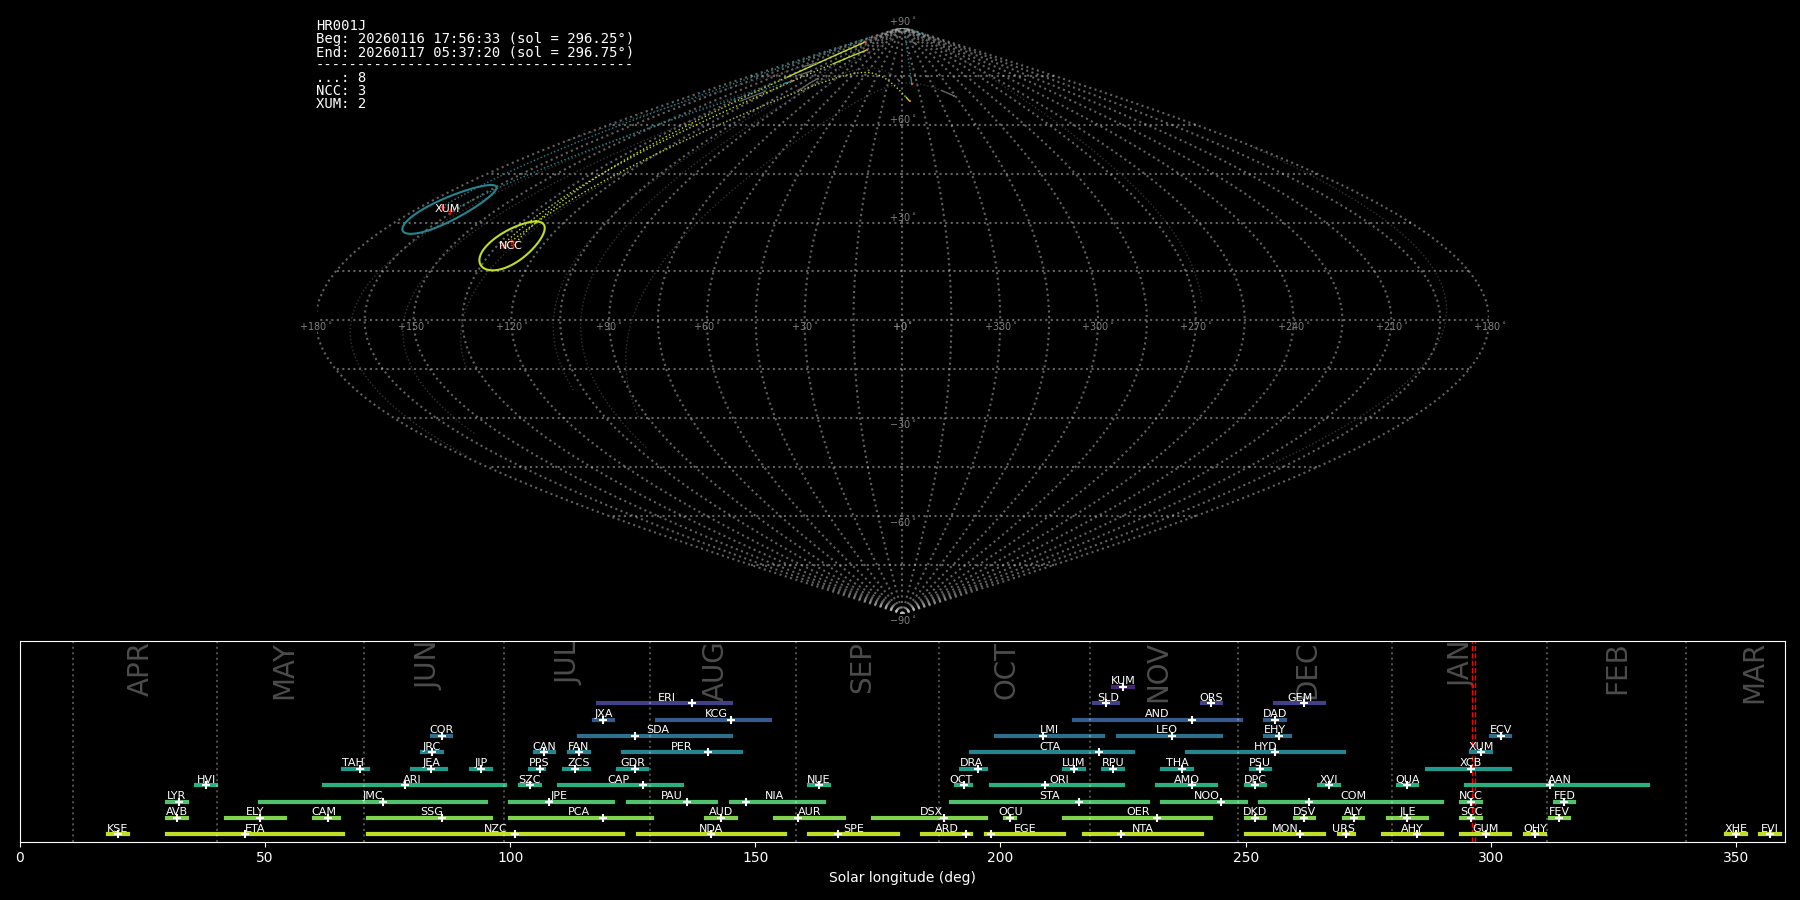Click the GEM peak marker in timeline
Screen dimensions: 1800x900
1303,703
